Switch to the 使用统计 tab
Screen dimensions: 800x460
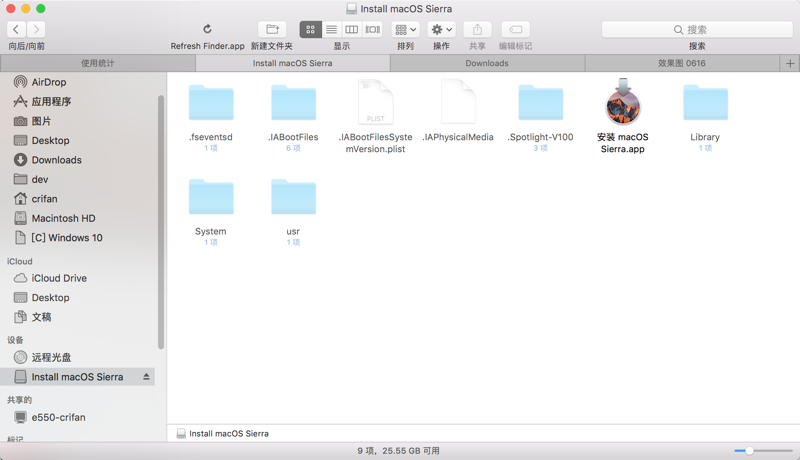coord(98,63)
